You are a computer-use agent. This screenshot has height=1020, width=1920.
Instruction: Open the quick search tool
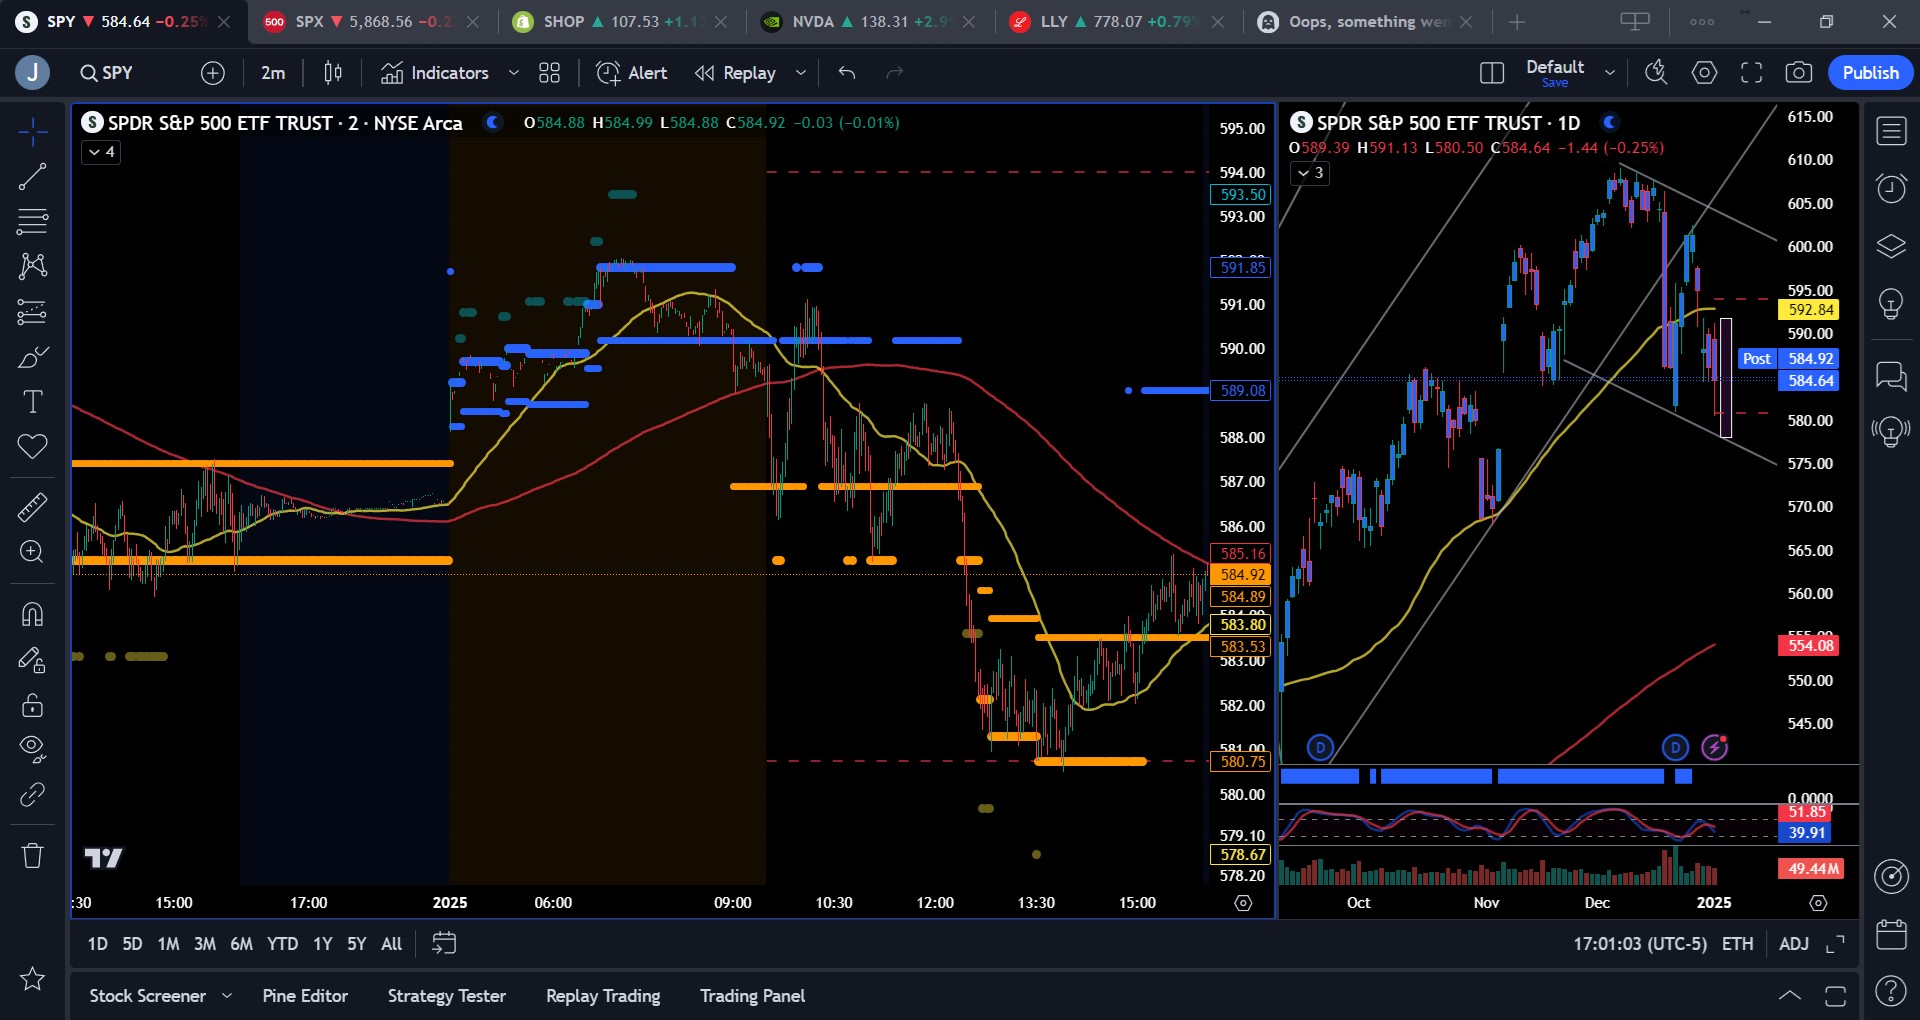tap(1656, 72)
